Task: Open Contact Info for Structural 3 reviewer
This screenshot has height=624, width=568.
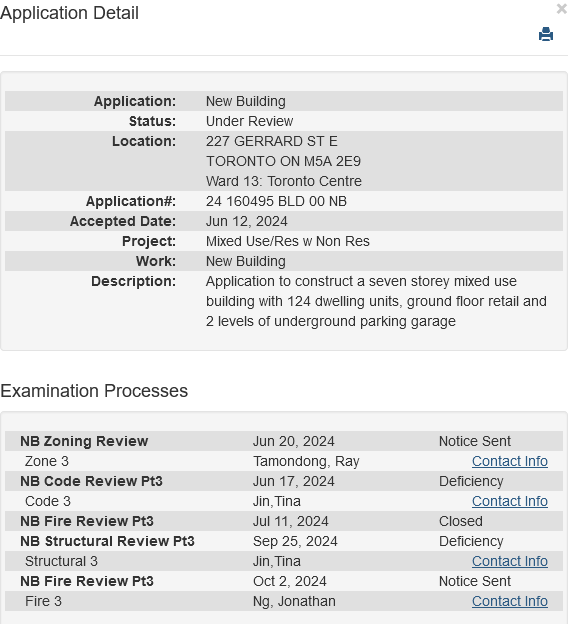Action: 509,561
